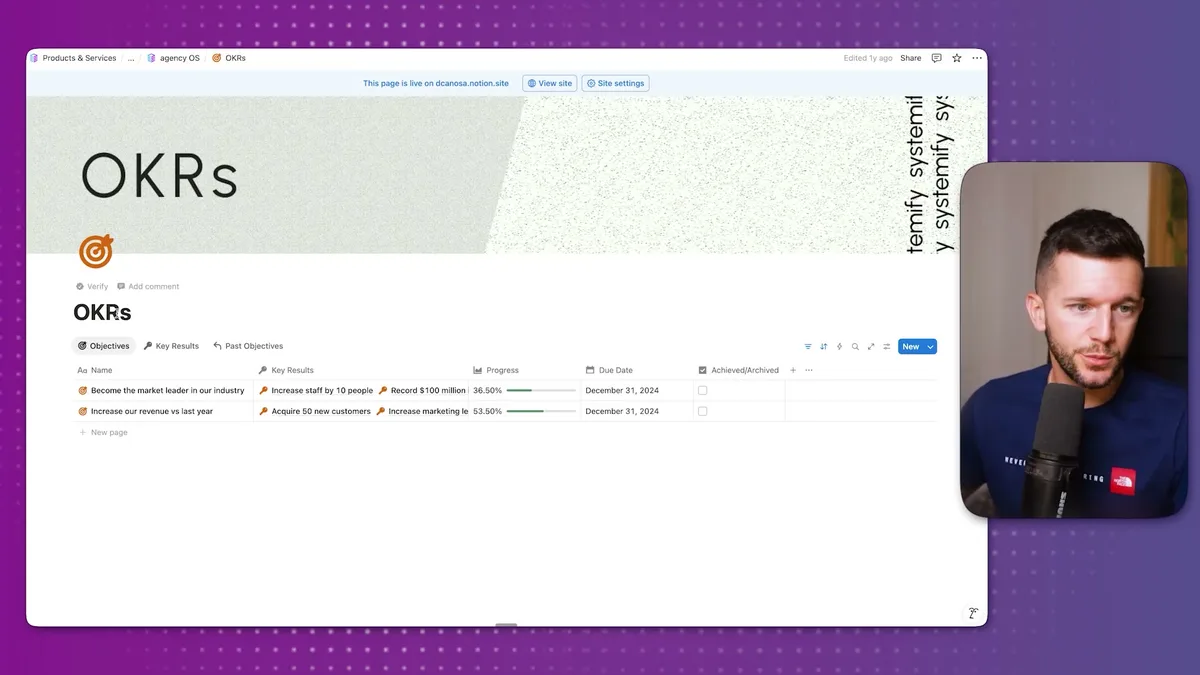
Task: Click the Site settings button
Action: tap(615, 83)
